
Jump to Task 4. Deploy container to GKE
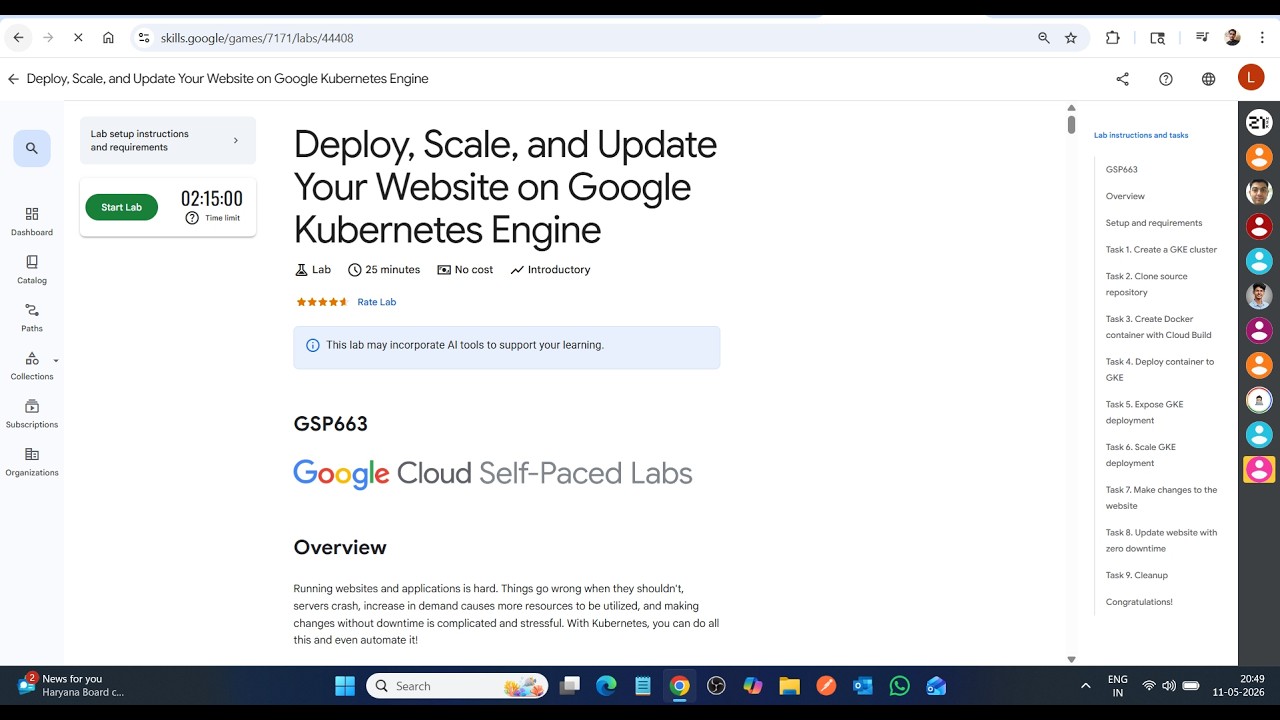[x=1160, y=370]
